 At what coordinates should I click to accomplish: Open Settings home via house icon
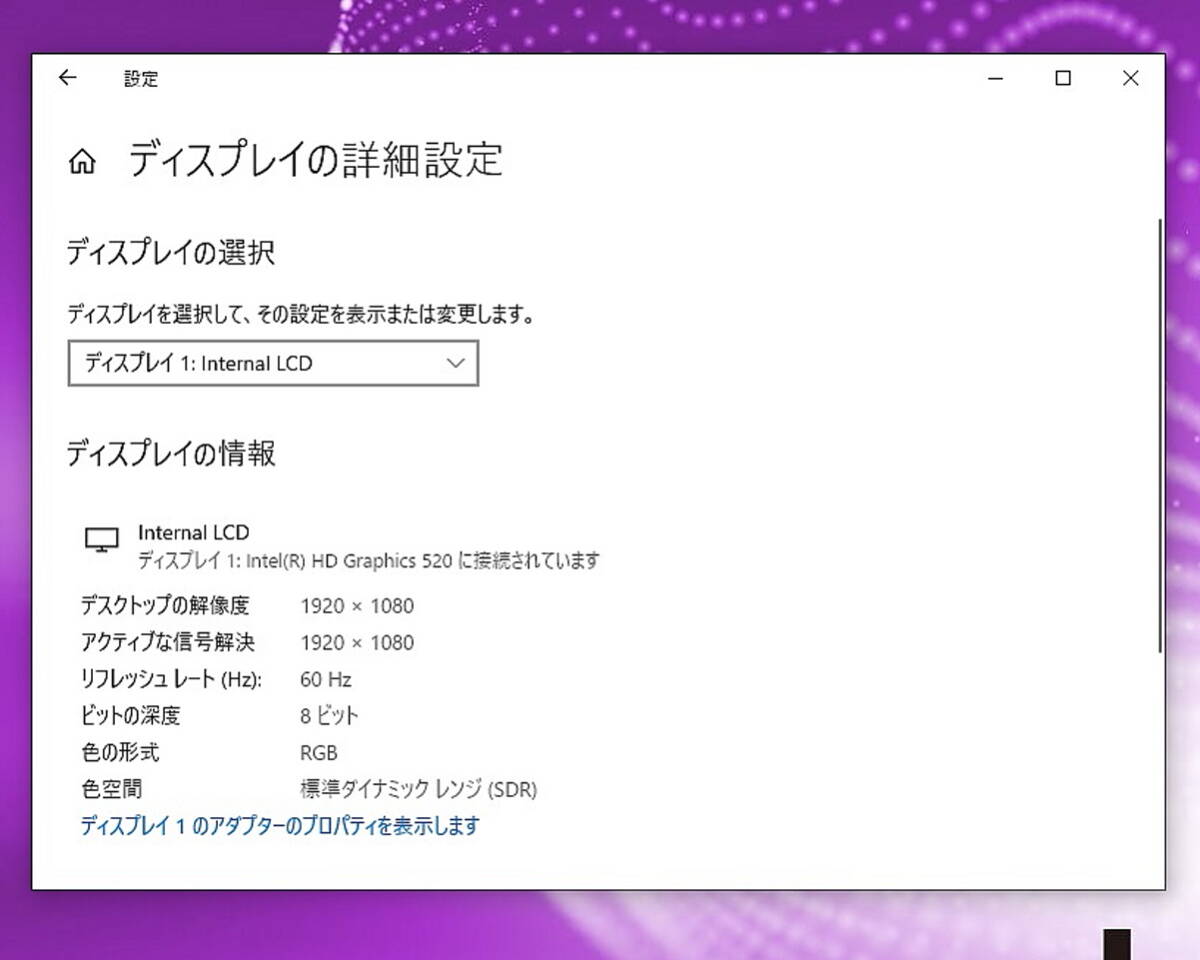click(x=82, y=162)
